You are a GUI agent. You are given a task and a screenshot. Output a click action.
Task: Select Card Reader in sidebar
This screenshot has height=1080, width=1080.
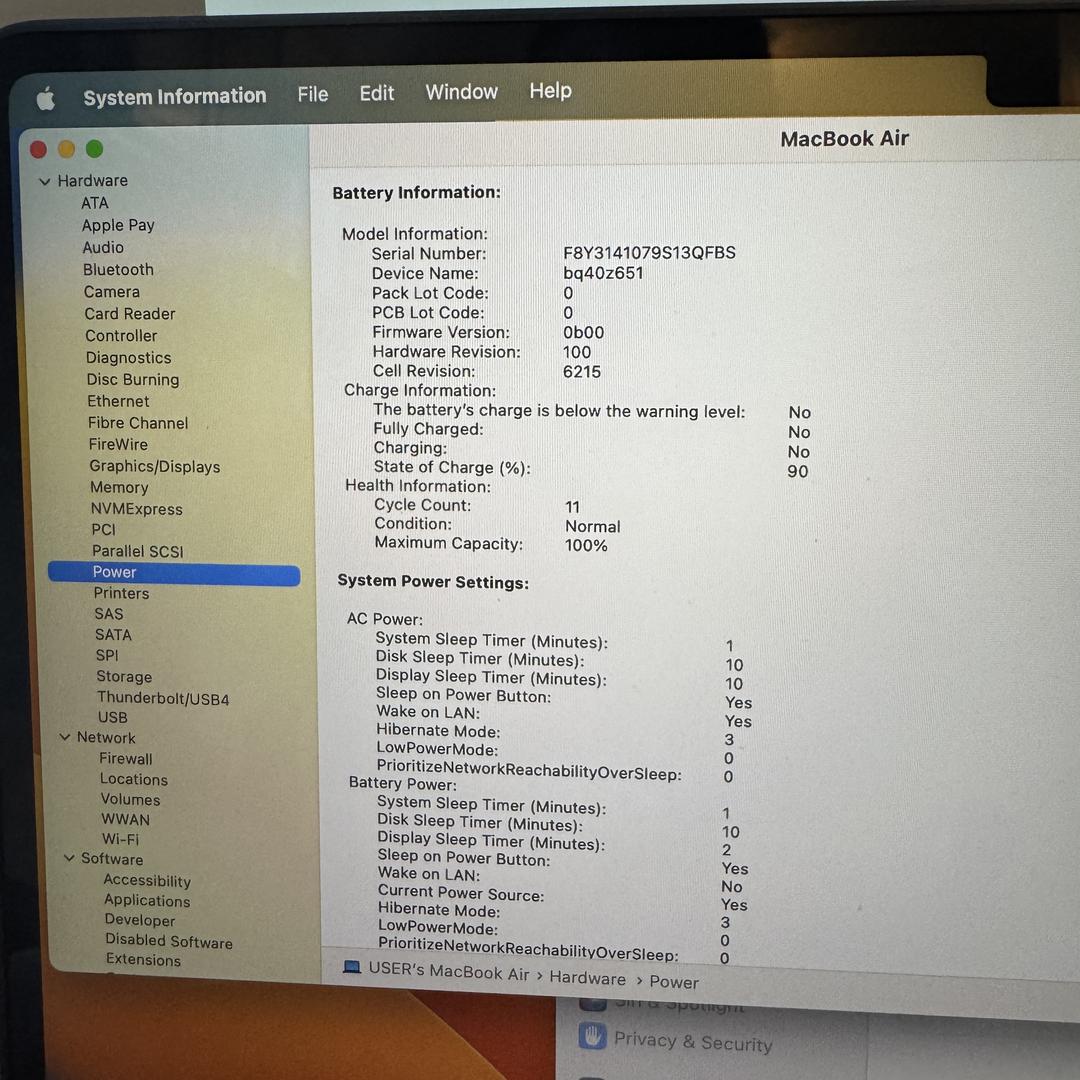click(130, 314)
